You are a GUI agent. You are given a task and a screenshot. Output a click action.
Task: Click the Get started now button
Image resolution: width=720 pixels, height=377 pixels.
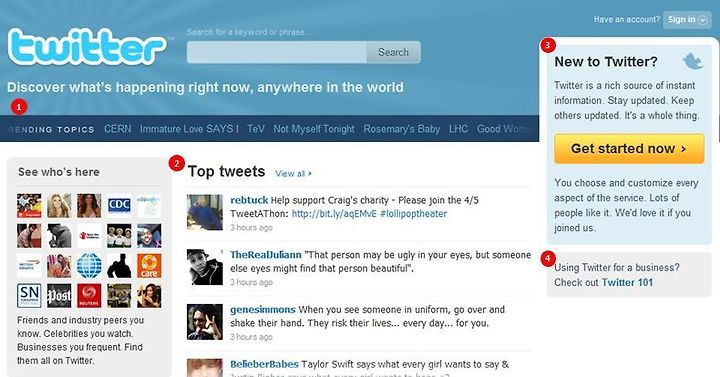[629, 149]
